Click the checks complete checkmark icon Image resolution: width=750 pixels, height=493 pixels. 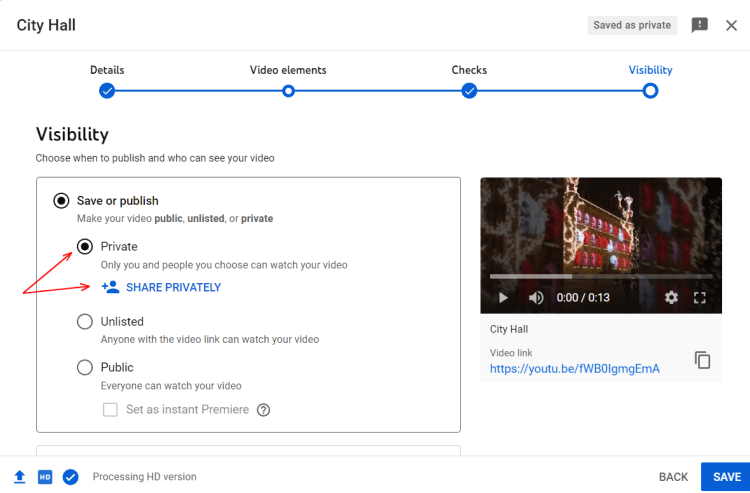pos(70,477)
